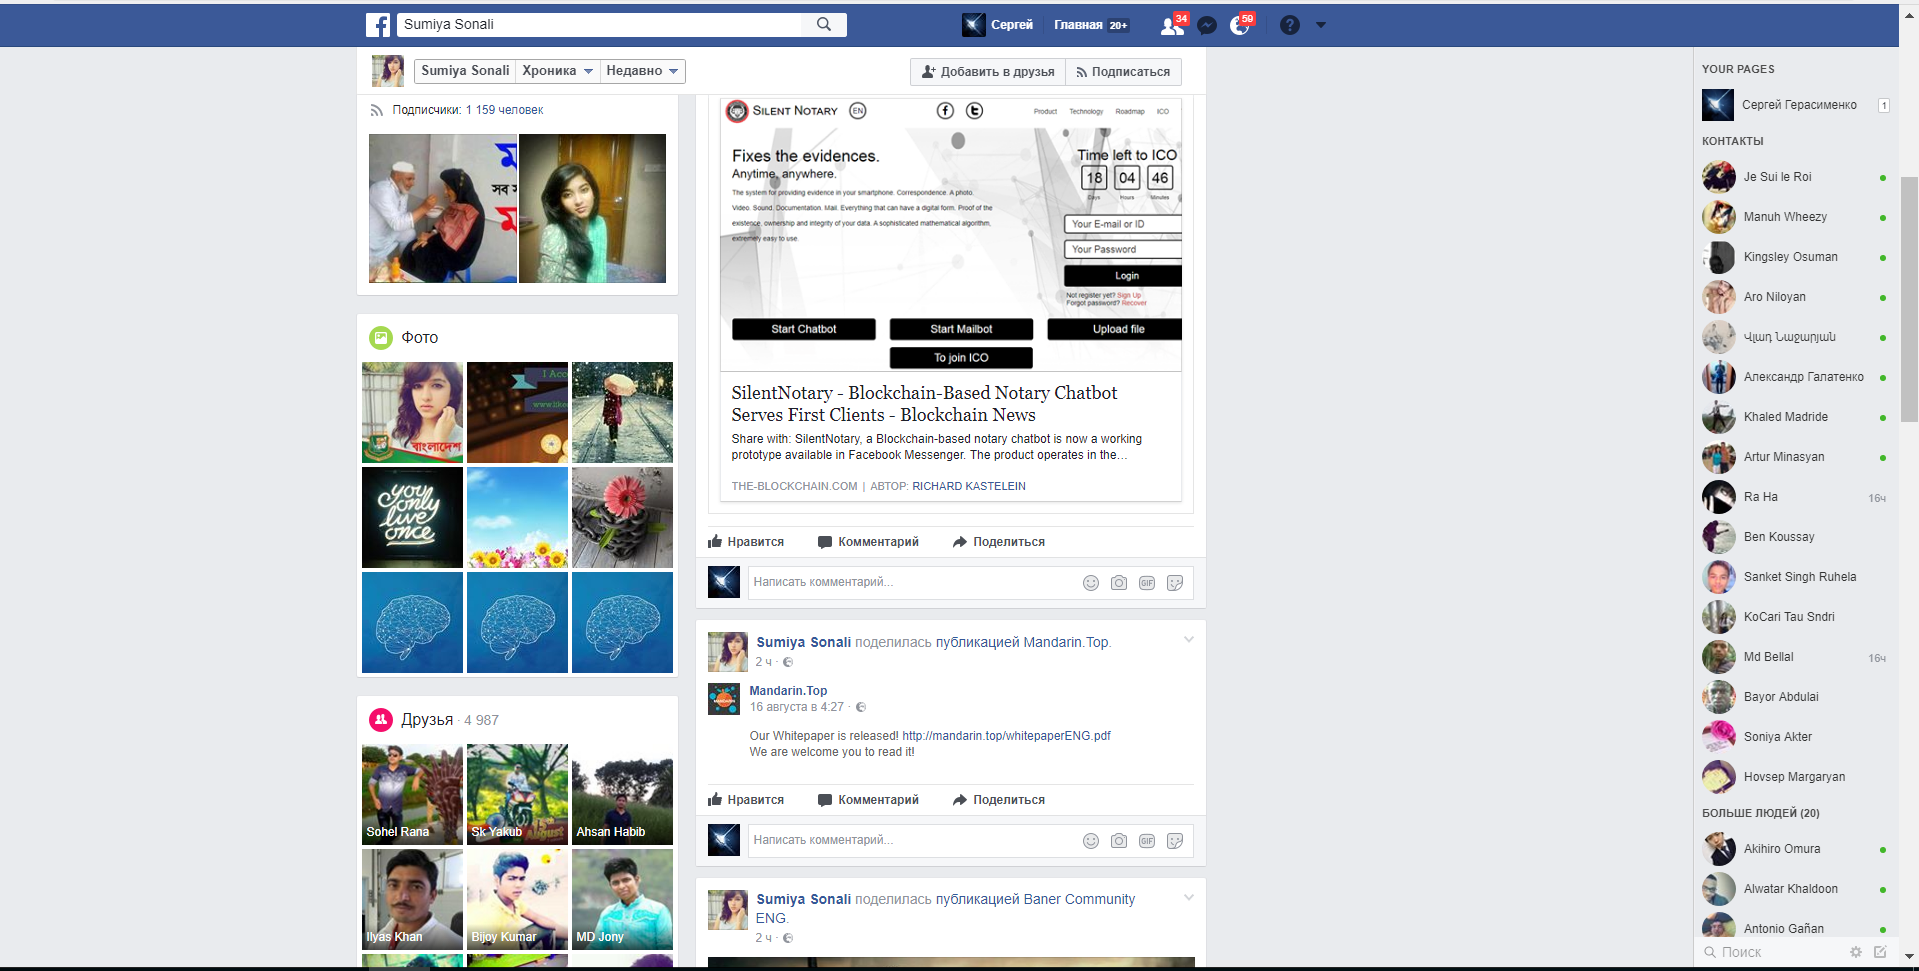Click Start Chatbot in SilentNotary preview
Viewport: 1919px width, 971px height.
[804, 329]
